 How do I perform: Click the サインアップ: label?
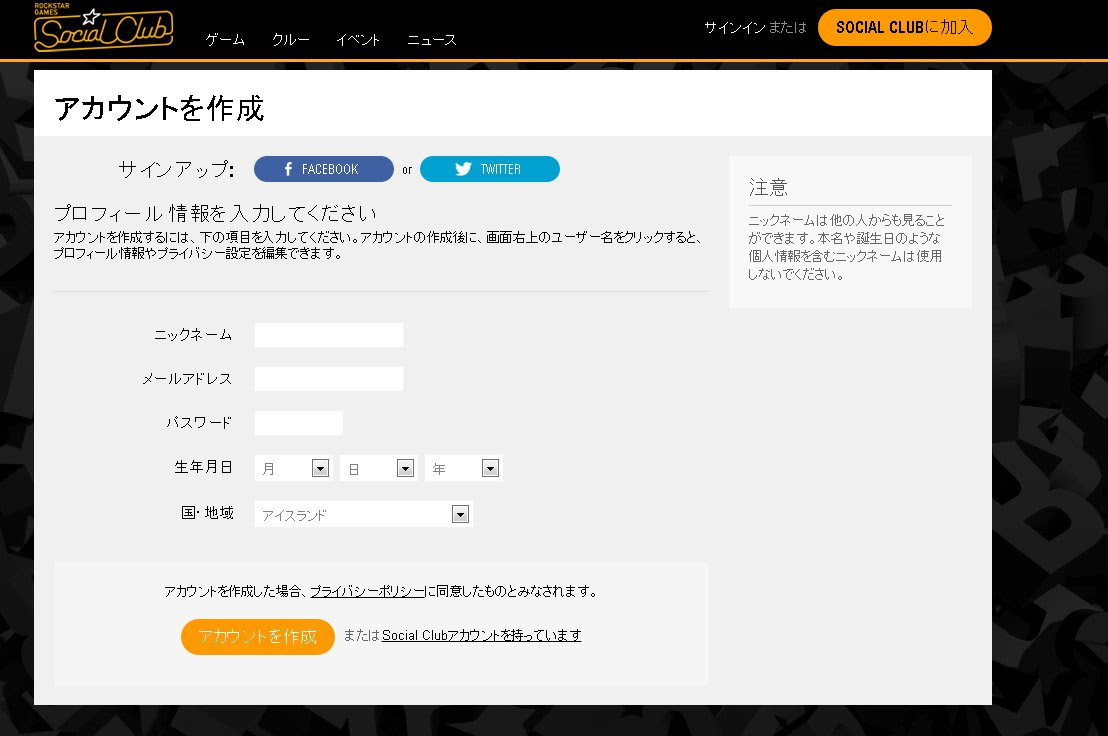click(x=176, y=170)
